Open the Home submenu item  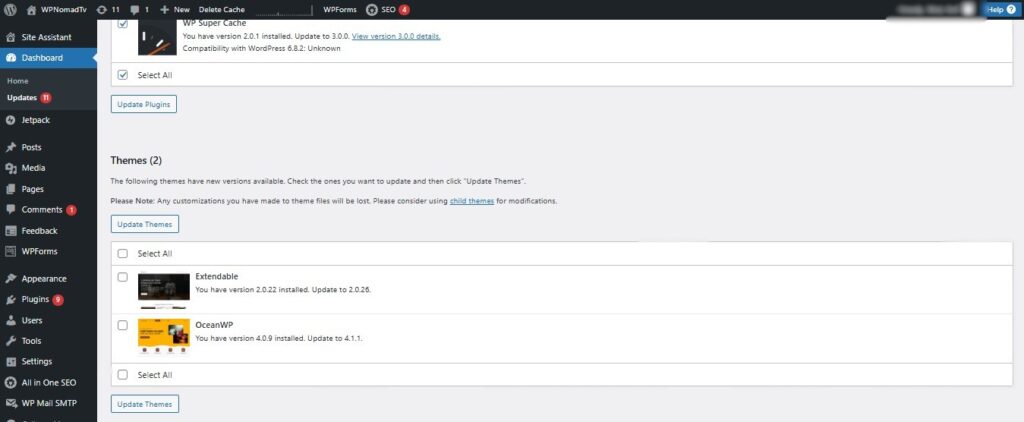click(18, 81)
